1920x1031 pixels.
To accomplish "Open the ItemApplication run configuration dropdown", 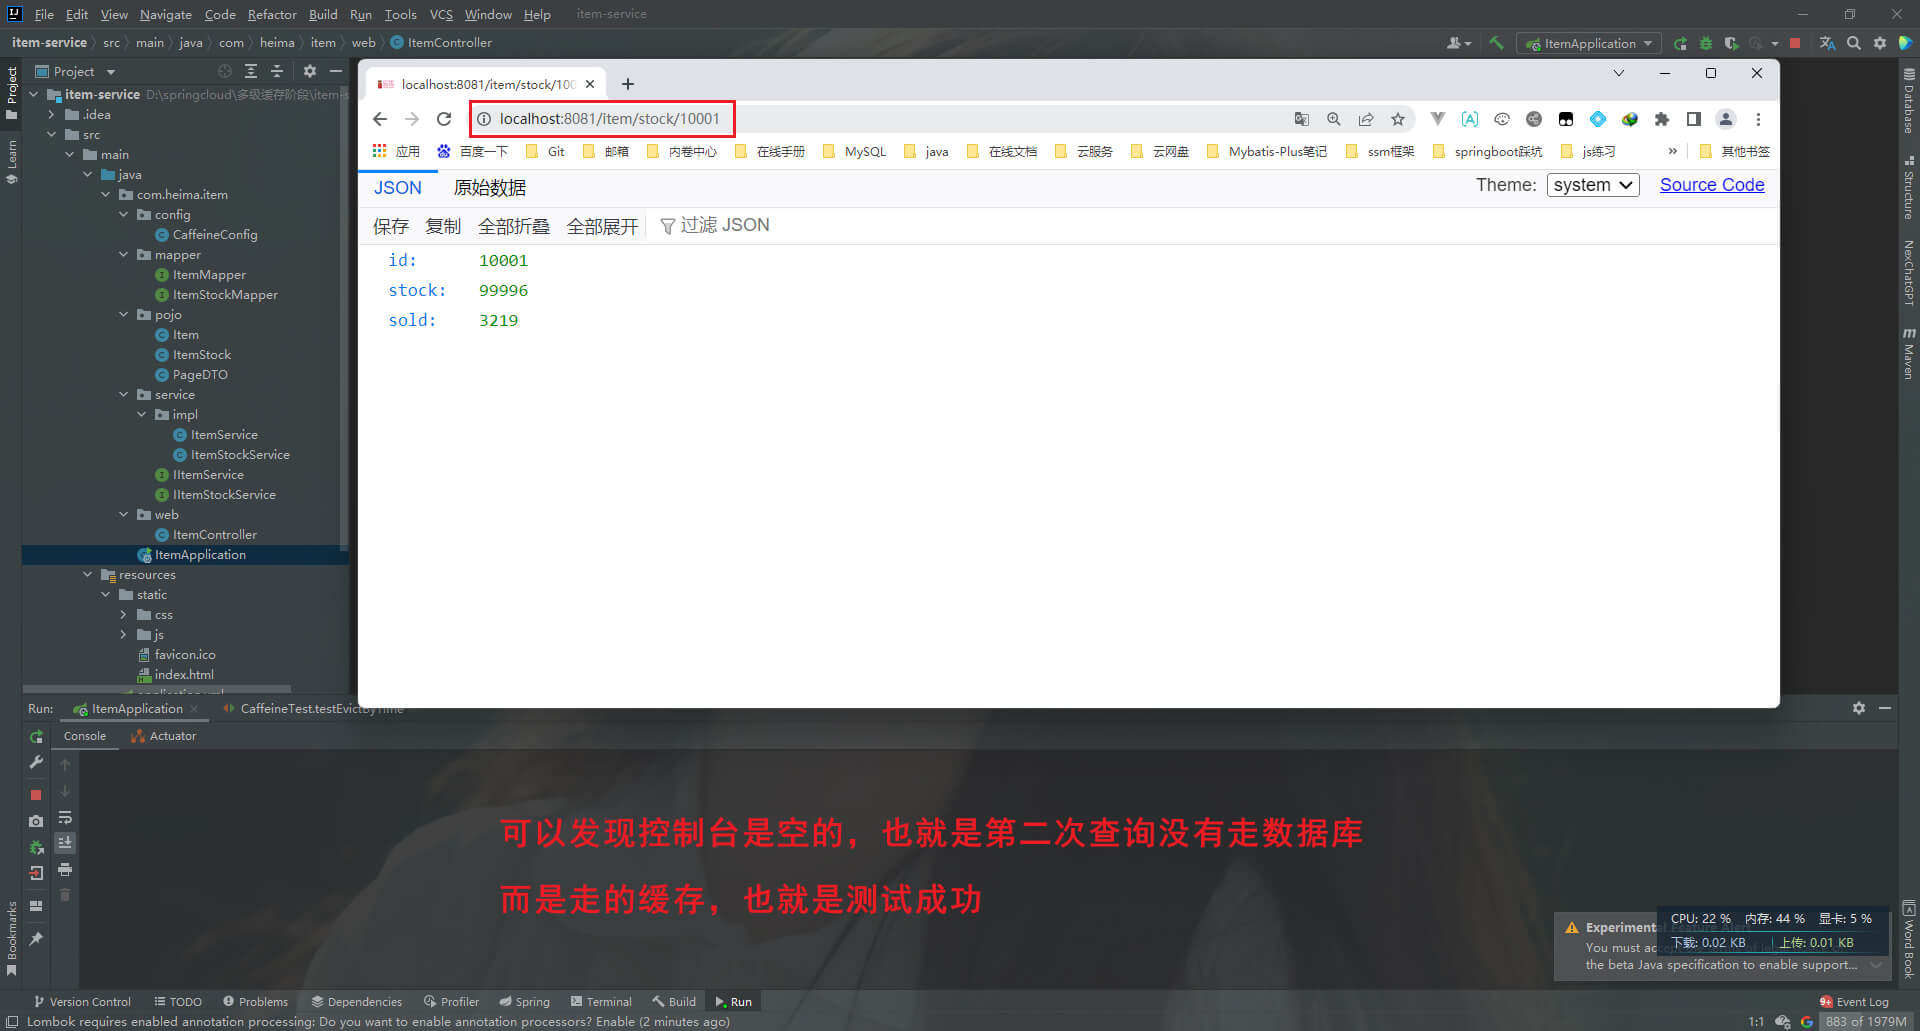I will tap(1589, 43).
